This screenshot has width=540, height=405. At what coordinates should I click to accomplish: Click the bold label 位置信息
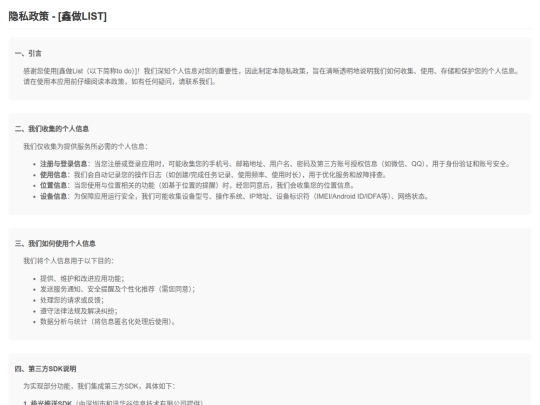pos(53,185)
